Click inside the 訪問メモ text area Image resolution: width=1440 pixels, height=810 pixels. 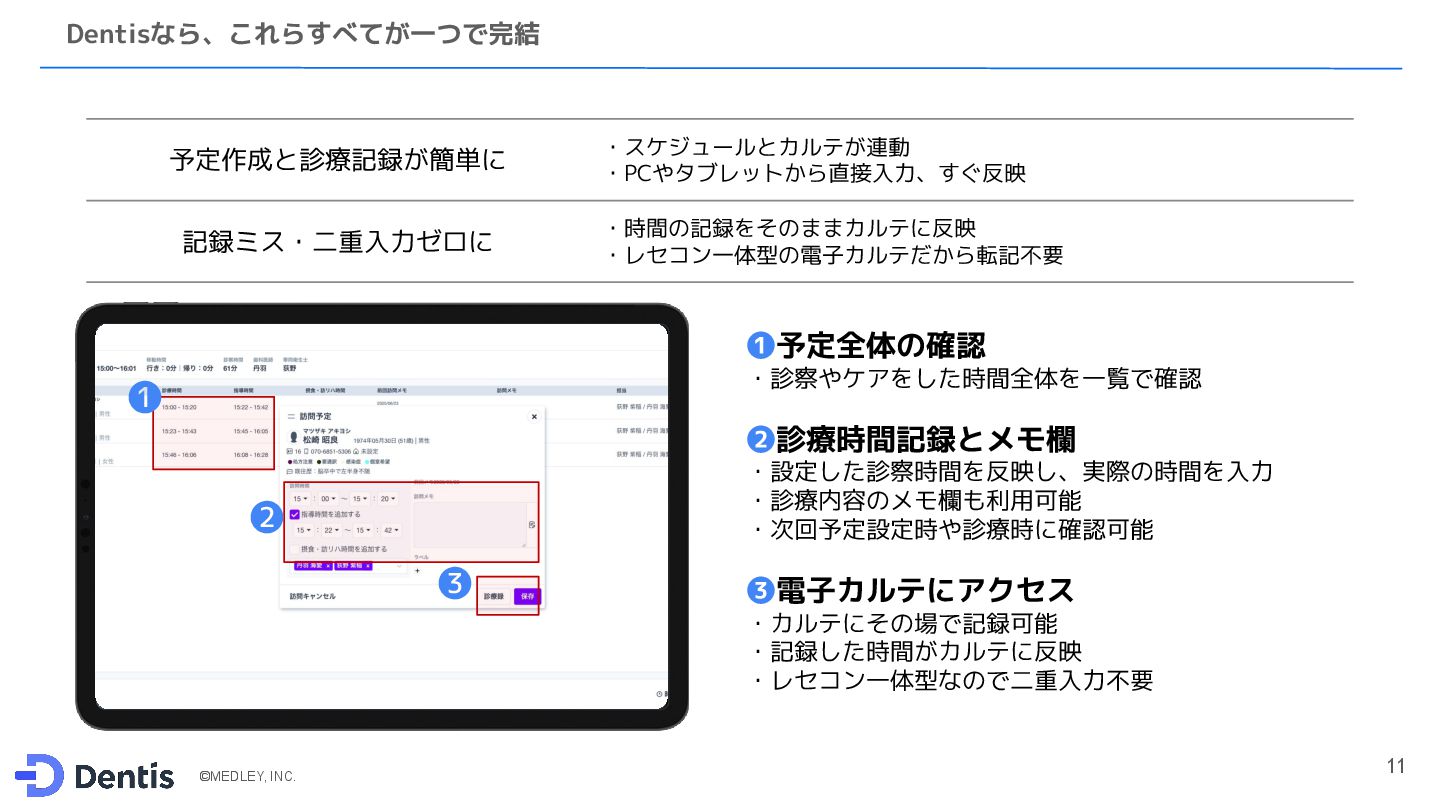click(x=470, y=524)
